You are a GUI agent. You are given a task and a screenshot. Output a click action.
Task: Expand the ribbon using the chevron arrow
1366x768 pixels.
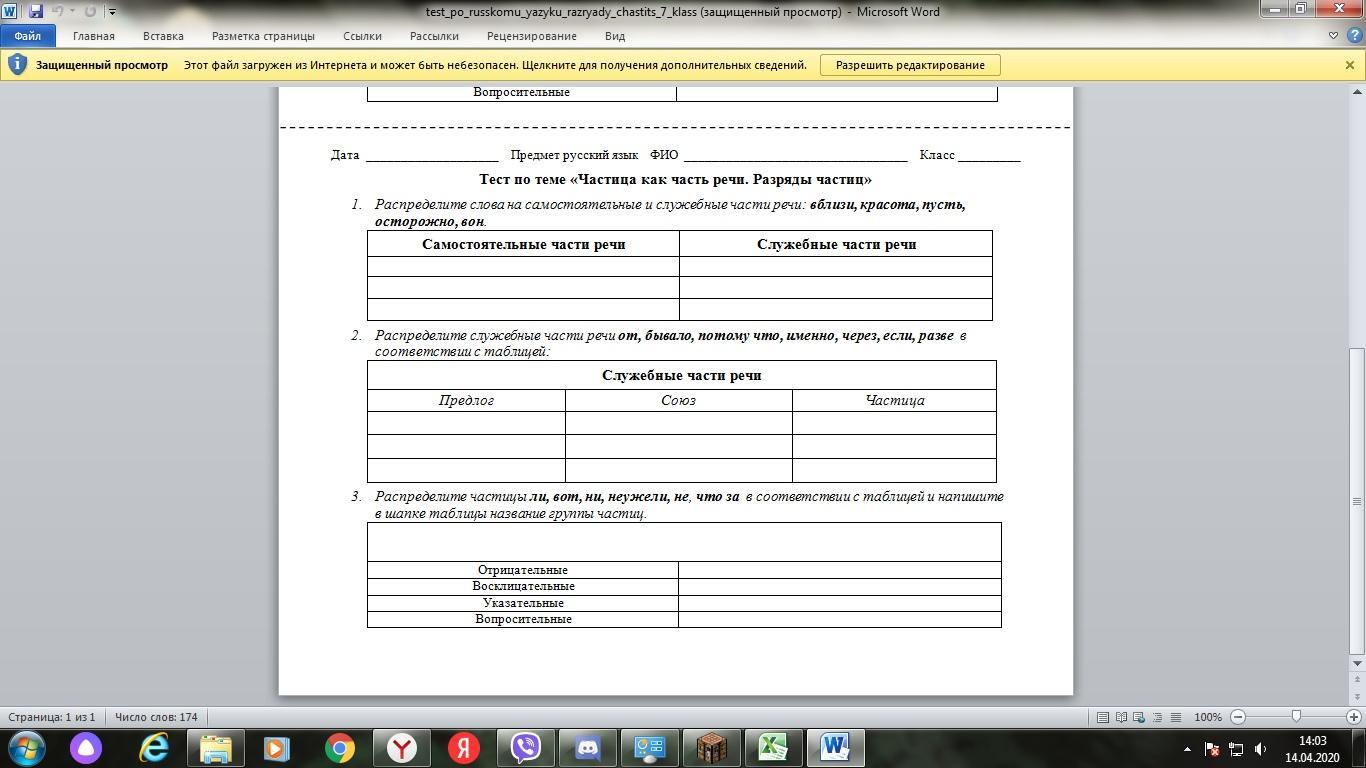click(x=1333, y=36)
